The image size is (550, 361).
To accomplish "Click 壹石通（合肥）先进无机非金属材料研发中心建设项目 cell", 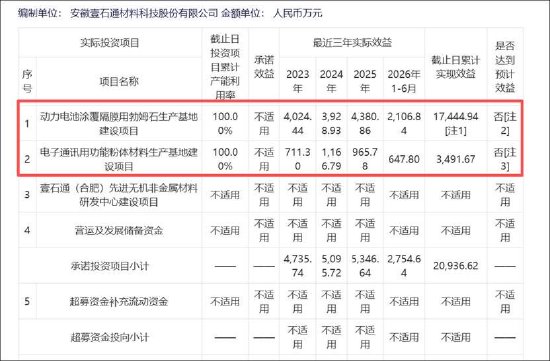I will [x=119, y=195].
